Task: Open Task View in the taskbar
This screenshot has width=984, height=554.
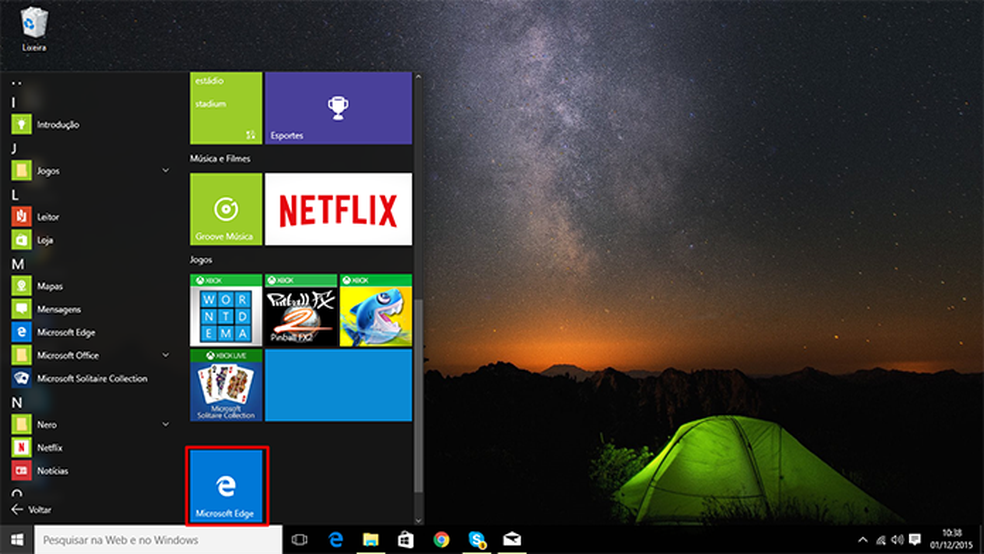Action: pos(299,540)
